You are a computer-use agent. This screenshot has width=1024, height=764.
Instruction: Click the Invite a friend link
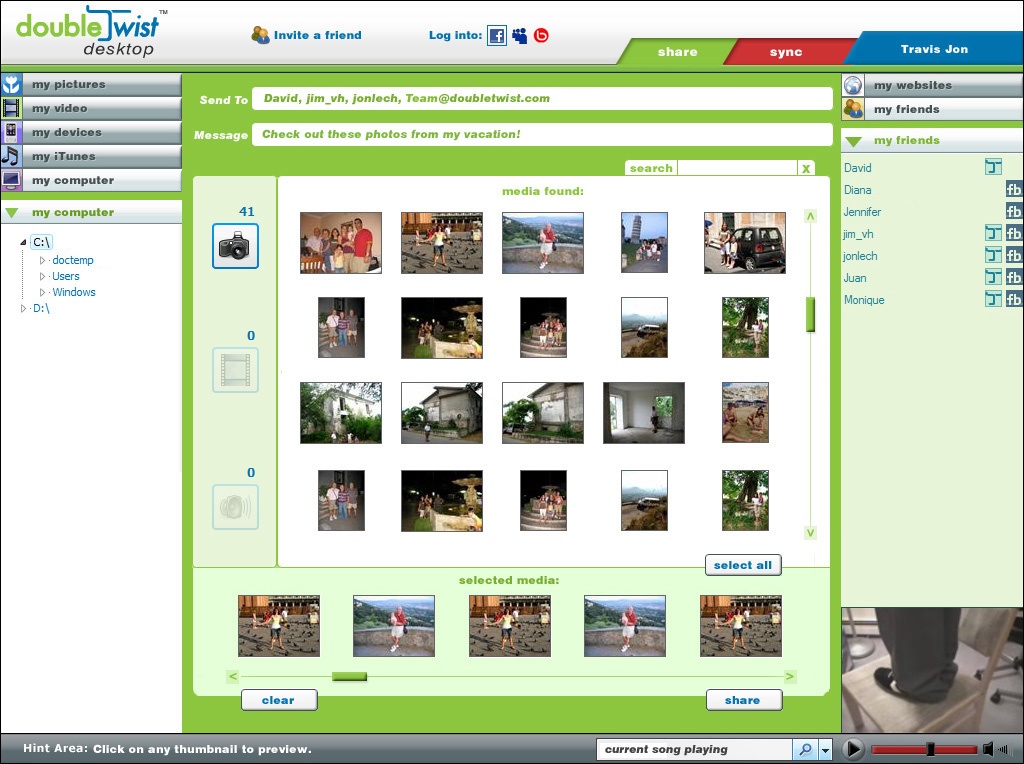317,35
